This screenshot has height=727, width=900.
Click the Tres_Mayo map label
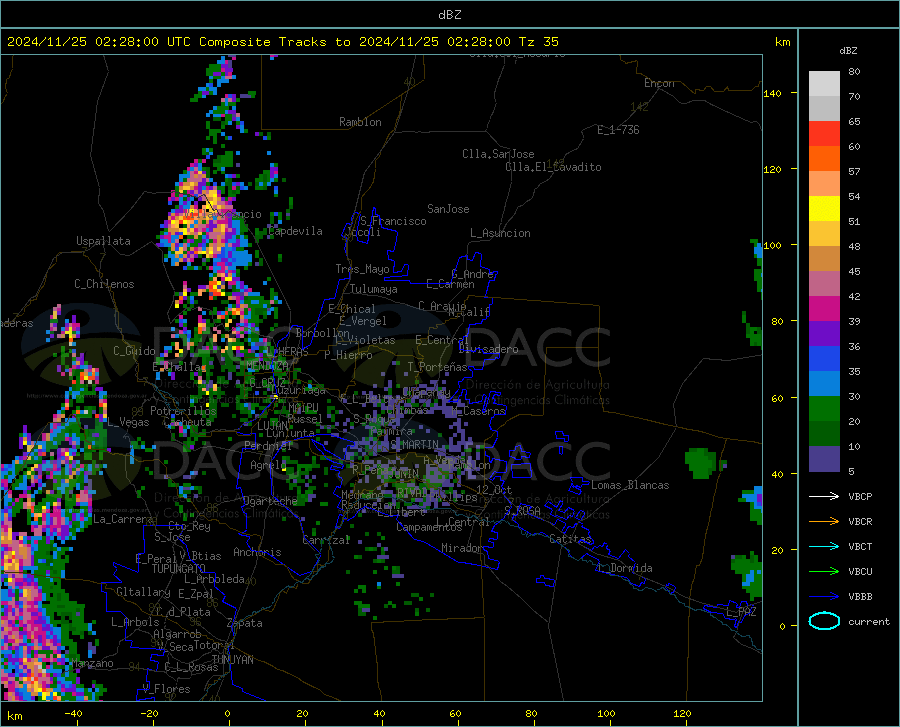point(362,269)
